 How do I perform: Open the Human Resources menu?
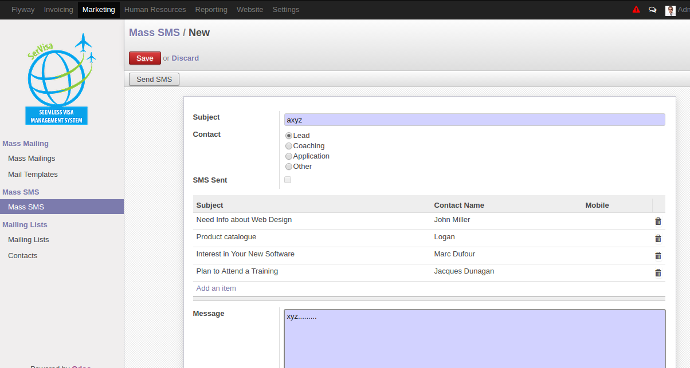click(x=155, y=9)
